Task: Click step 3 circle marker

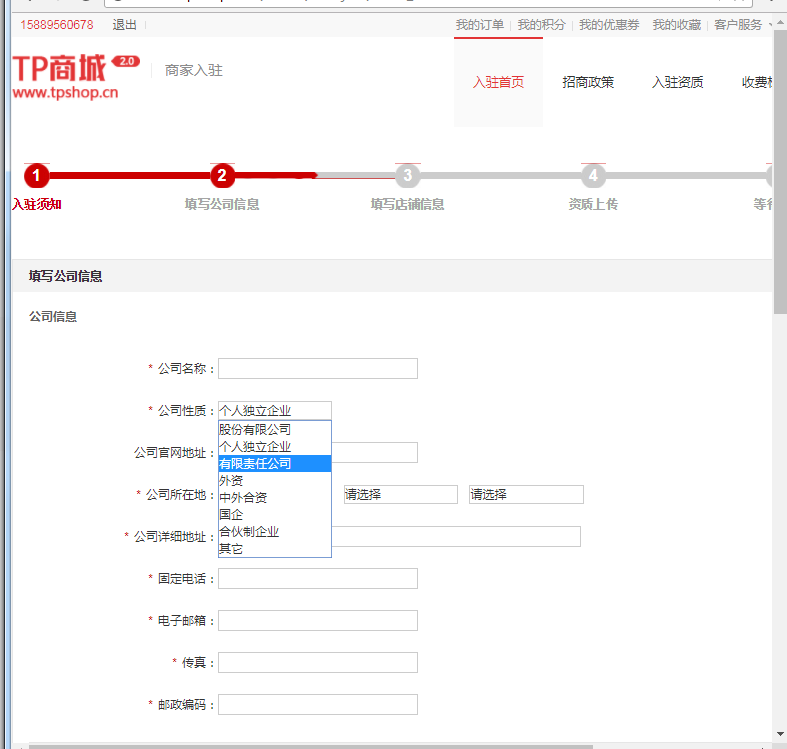Action: coord(406,176)
